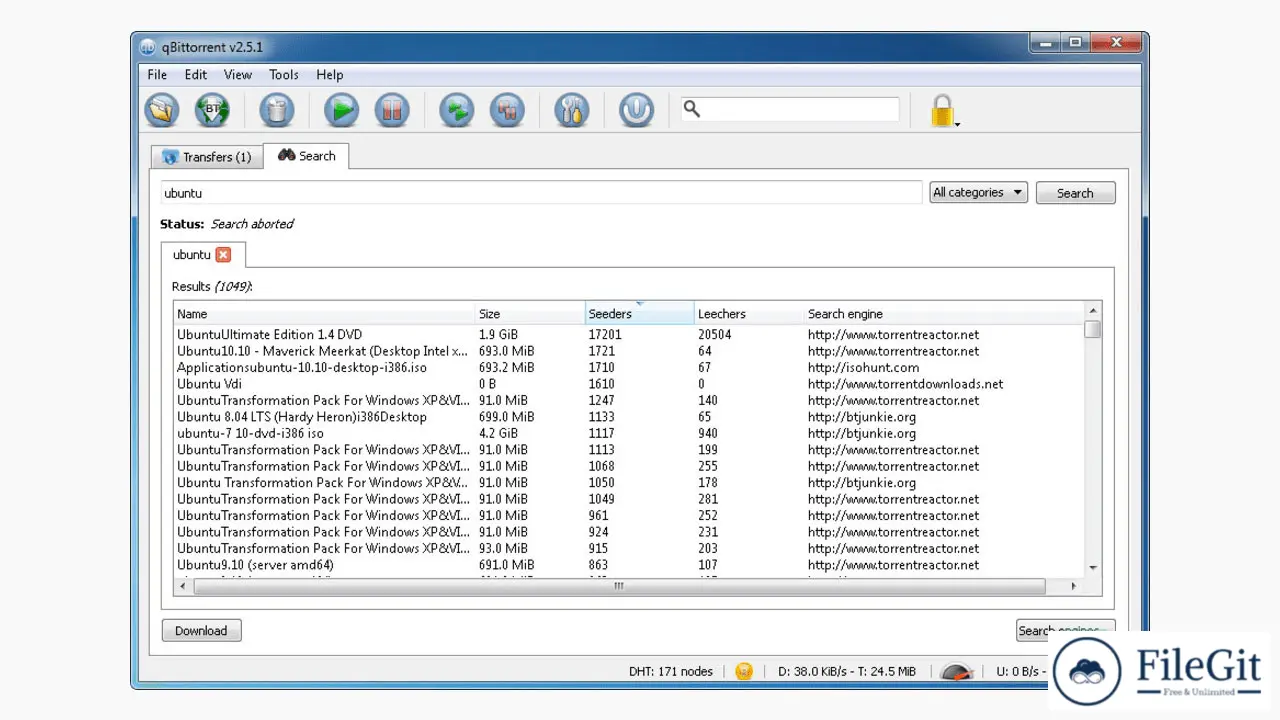Click the download speed status text

pyautogui.click(x=847, y=671)
